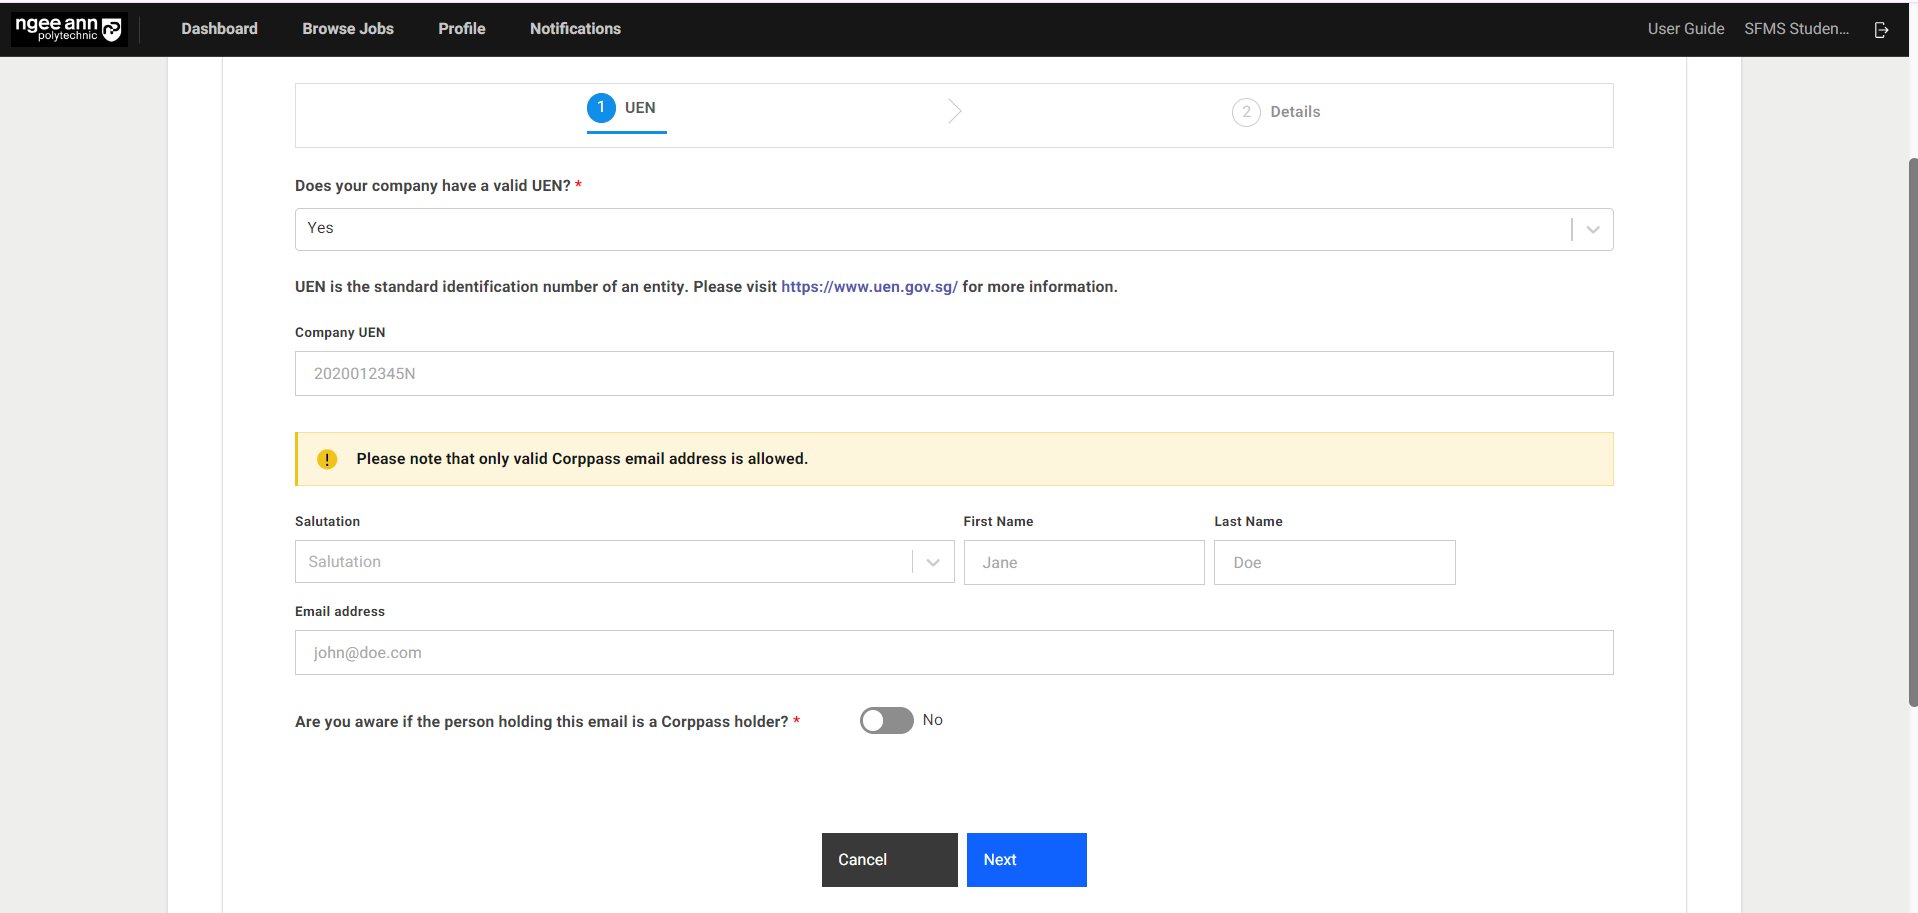This screenshot has width=1918, height=913.
Task: Open the Profile page
Action: (x=461, y=29)
